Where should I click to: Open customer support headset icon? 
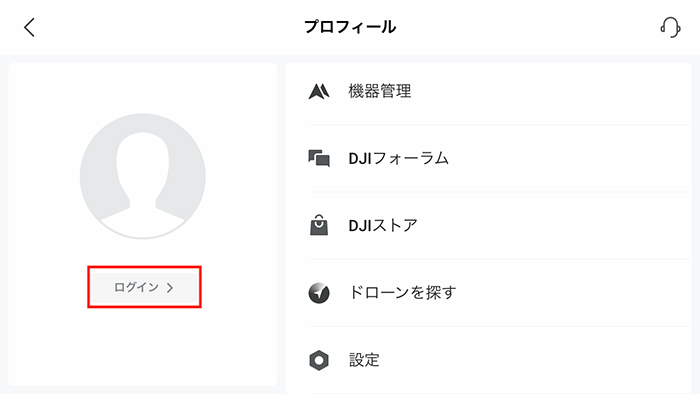[670, 27]
